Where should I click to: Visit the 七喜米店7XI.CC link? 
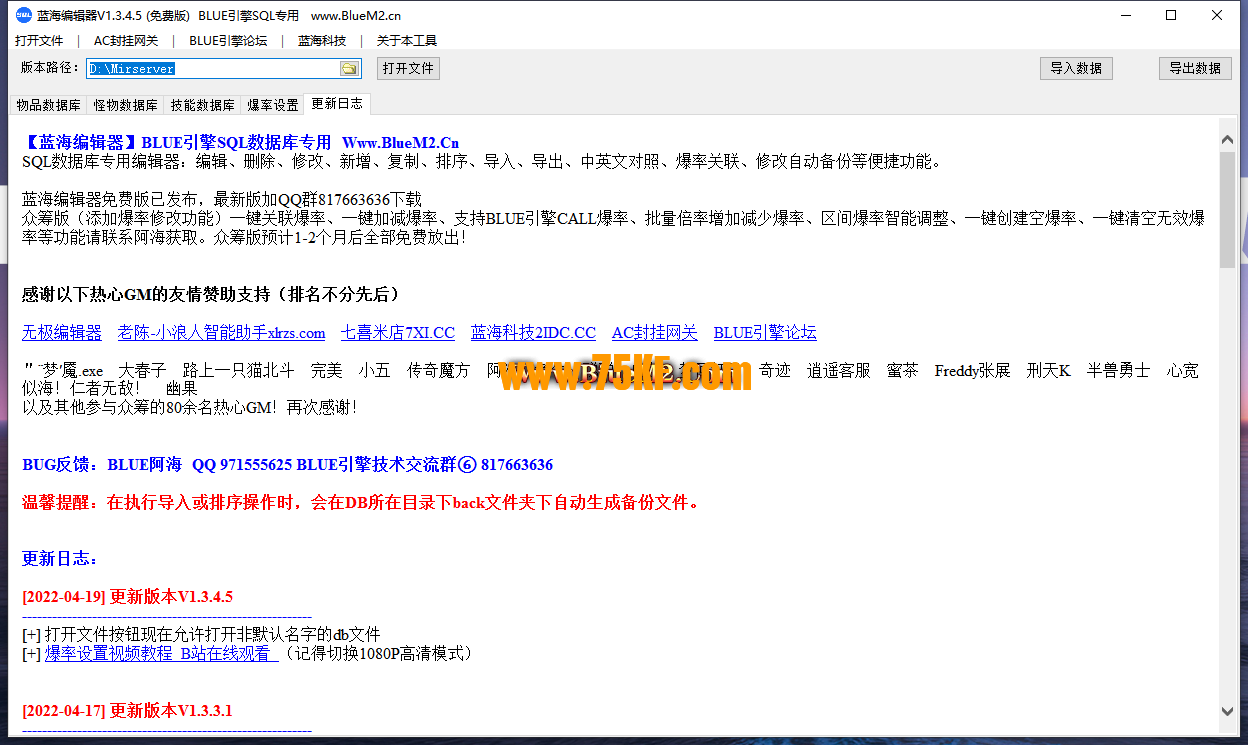398,333
